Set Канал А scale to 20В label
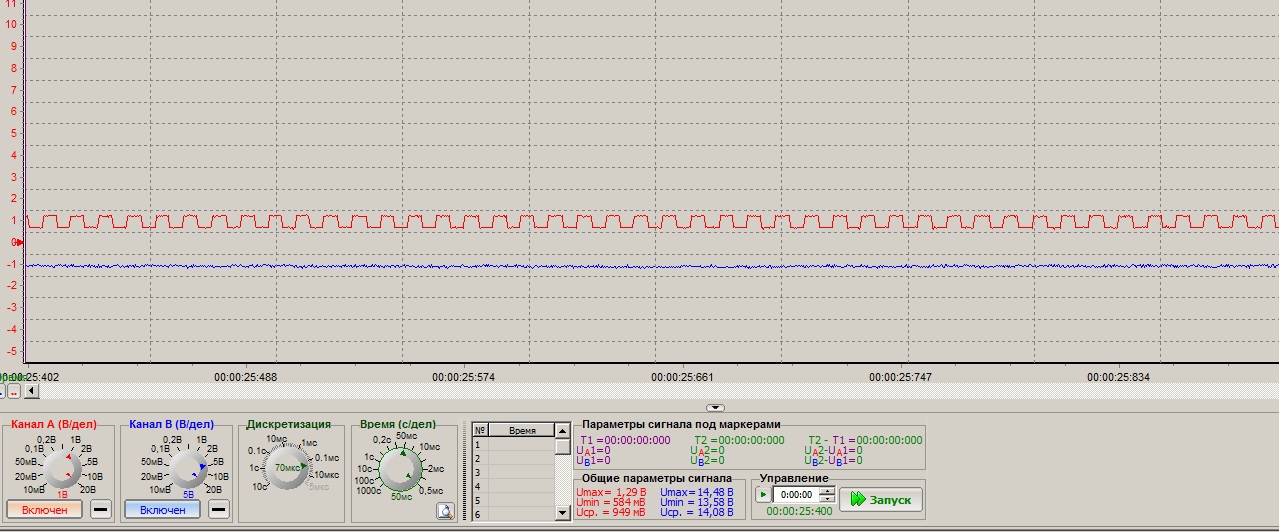 87,489
